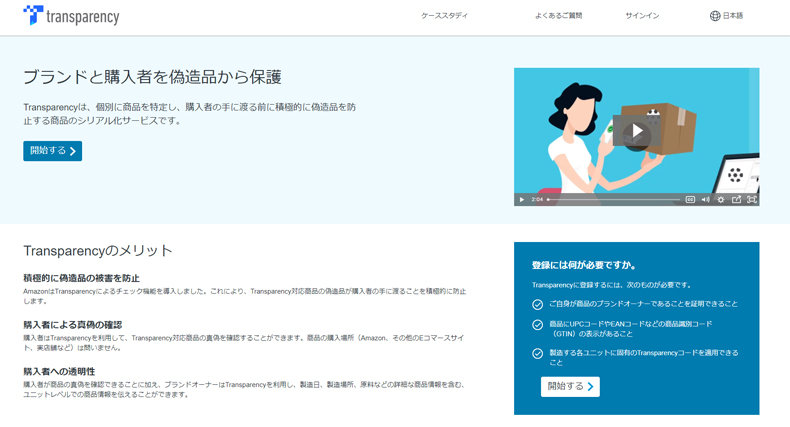Click checkmark beside brand owner requirement
The width and height of the screenshot is (790, 427).
538,304
